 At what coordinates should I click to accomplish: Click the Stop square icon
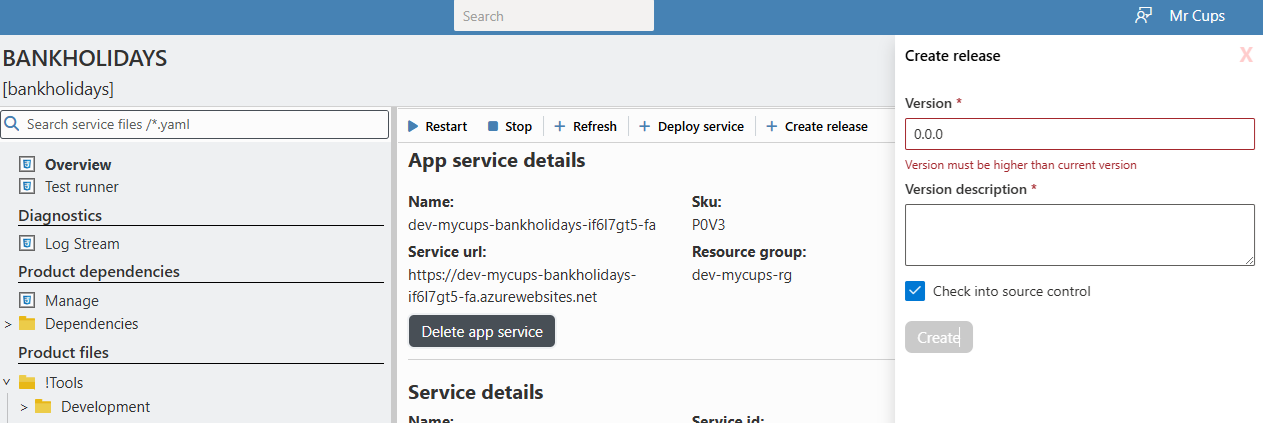tap(493, 127)
